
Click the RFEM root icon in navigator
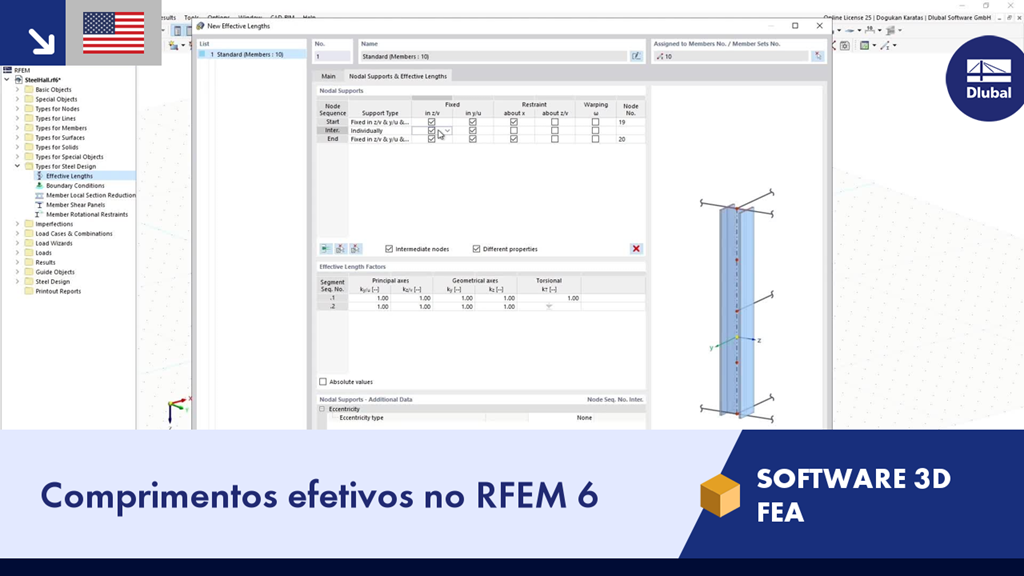(x=7, y=70)
